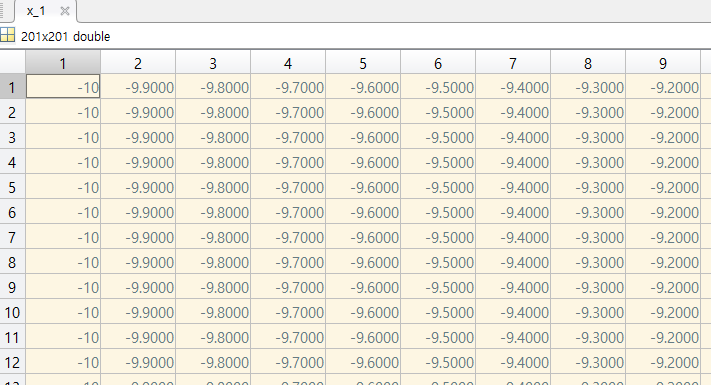
Task: Click cell -10 in row 6
Action: point(63,211)
